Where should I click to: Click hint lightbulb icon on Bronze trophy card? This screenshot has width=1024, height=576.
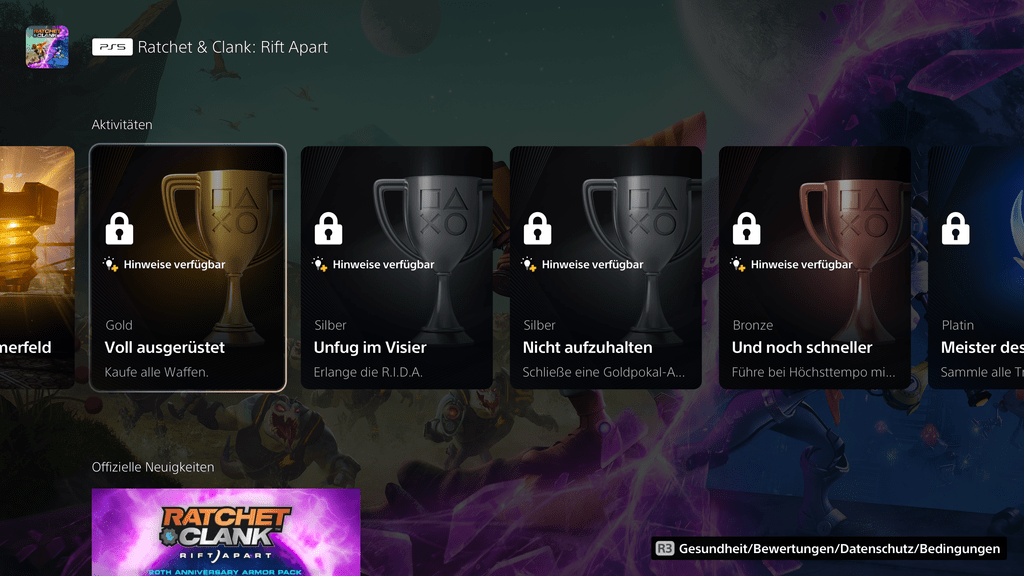pos(738,264)
